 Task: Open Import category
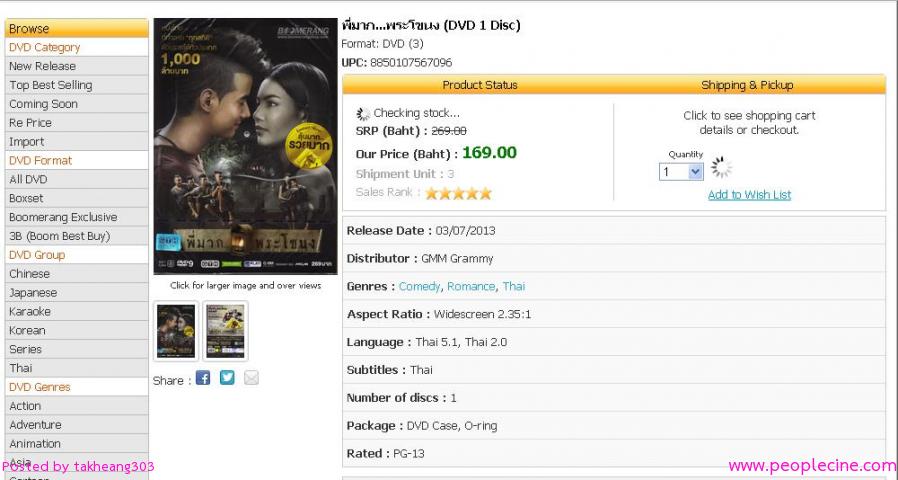click(77, 141)
